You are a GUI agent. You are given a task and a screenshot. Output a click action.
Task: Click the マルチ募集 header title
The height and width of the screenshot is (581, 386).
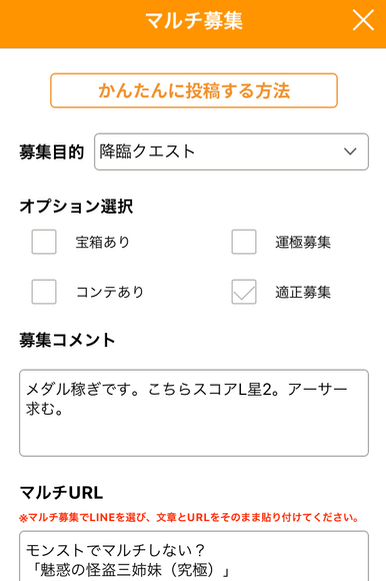coord(194,21)
